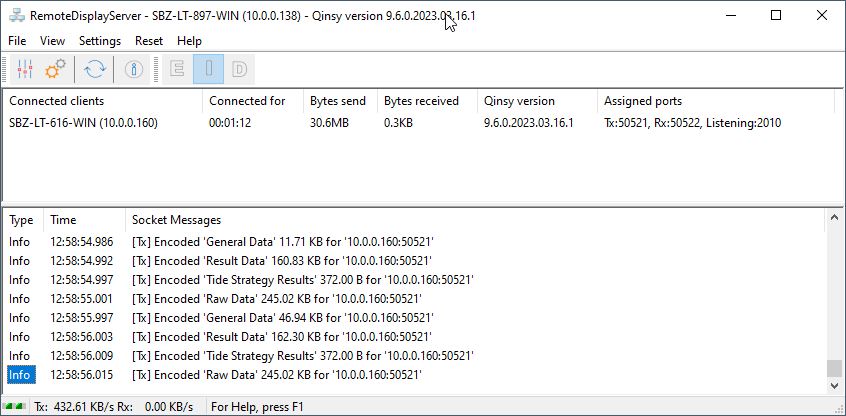The width and height of the screenshot is (846, 416).
Task: Toggle the 'D' debug filter button
Action: [x=239, y=69]
